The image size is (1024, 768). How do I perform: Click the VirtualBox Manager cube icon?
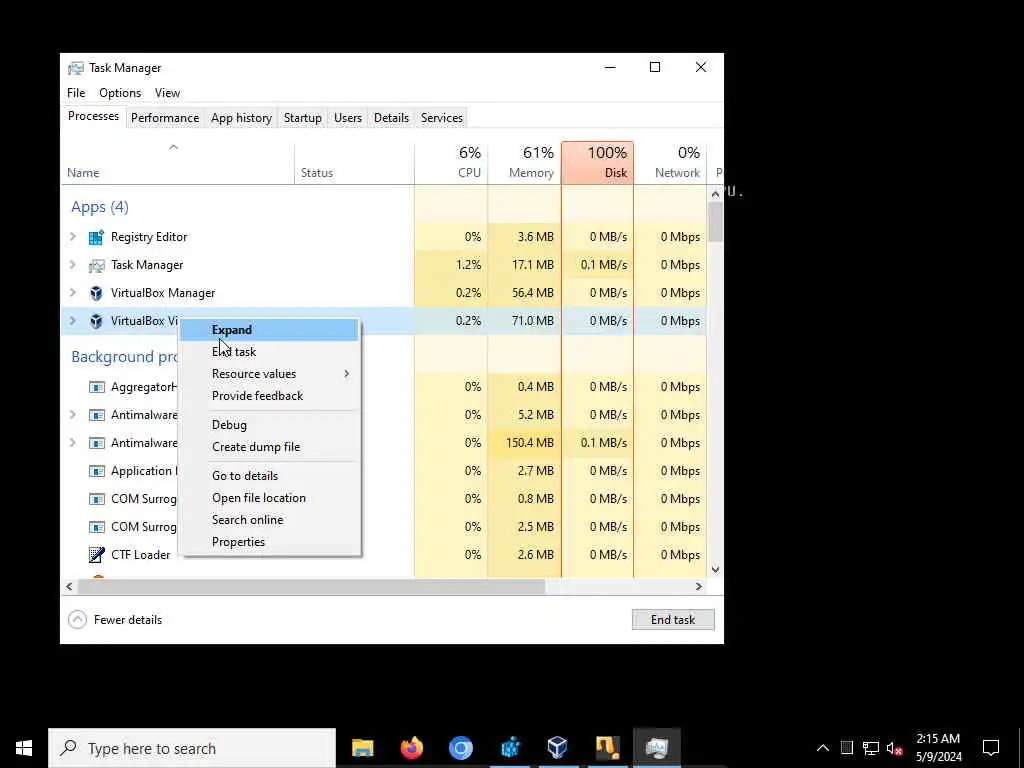[96, 293]
